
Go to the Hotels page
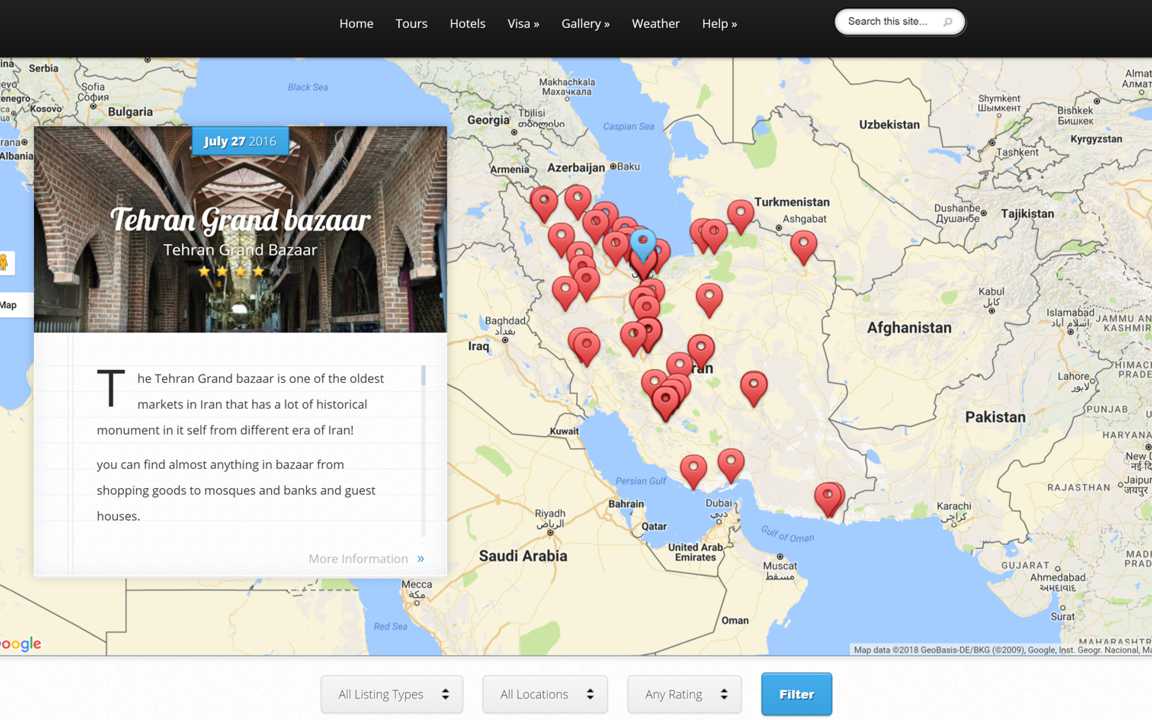pyautogui.click(x=467, y=24)
